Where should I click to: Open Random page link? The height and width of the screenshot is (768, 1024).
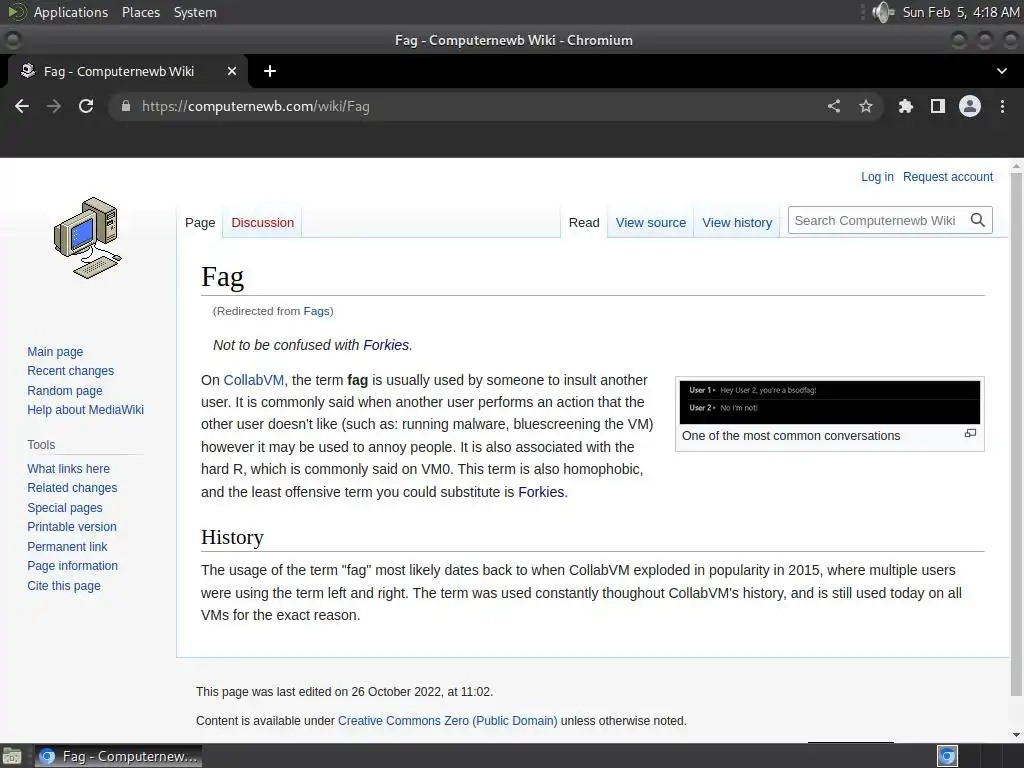(65, 391)
